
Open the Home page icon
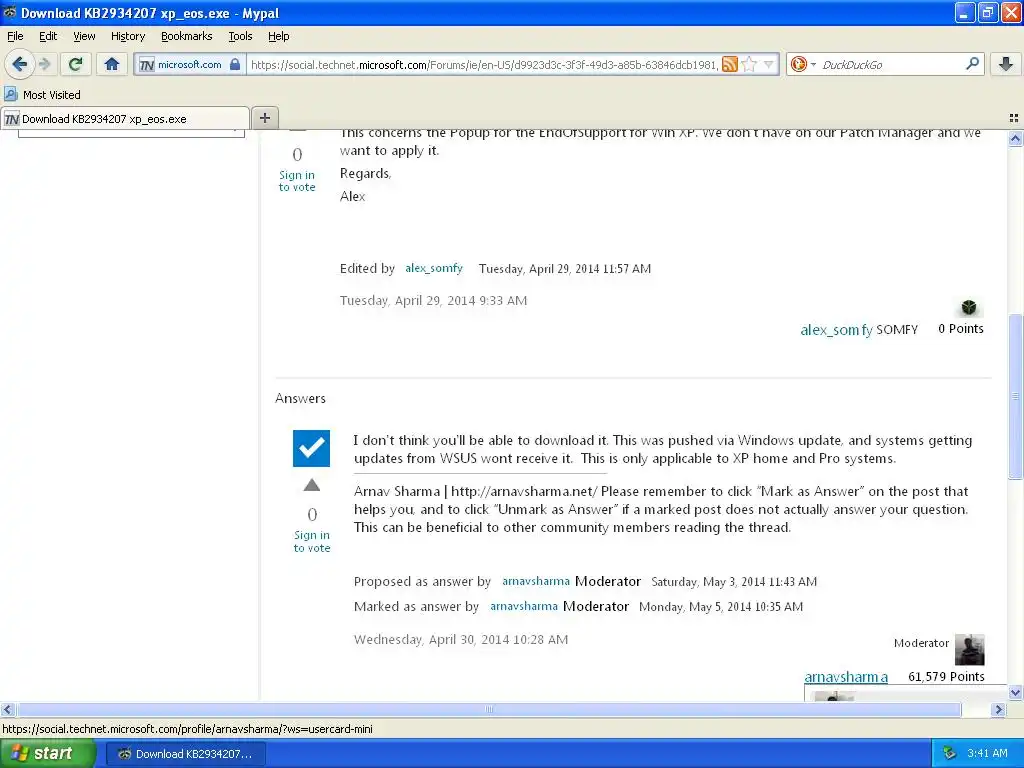pyautogui.click(x=112, y=64)
